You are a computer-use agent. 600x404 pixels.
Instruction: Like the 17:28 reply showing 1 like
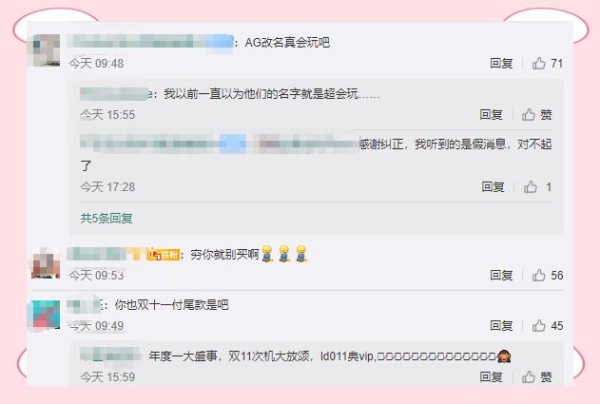click(530, 187)
